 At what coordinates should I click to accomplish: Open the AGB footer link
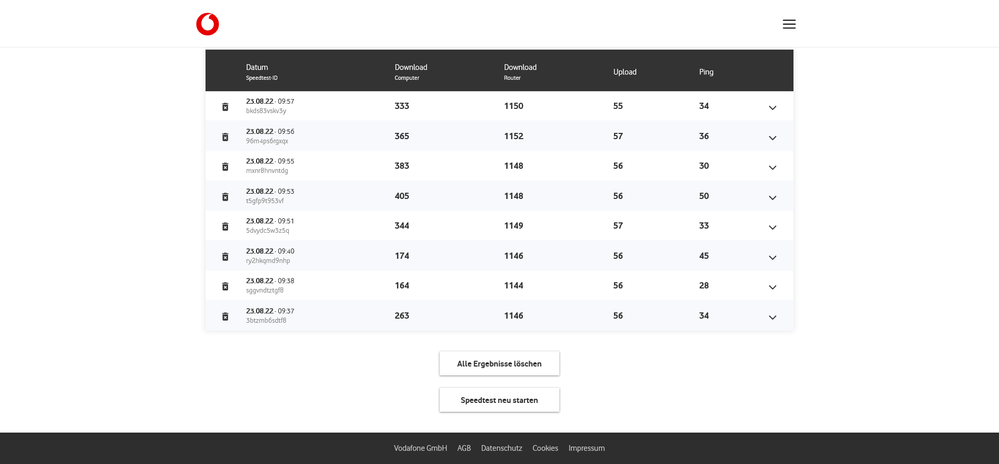tap(464, 448)
